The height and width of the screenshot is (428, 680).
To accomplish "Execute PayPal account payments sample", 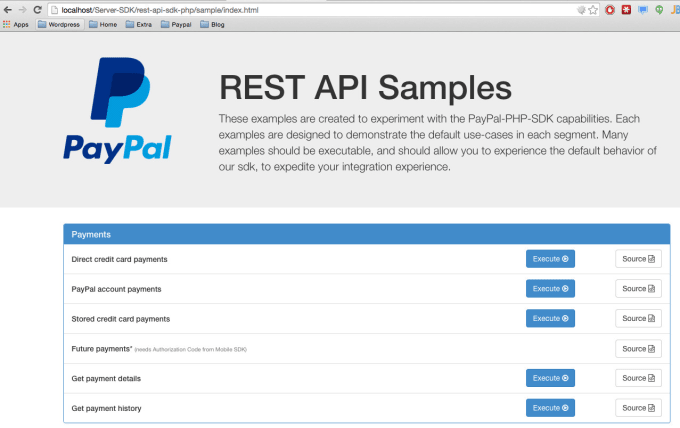I will (x=550, y=289).
